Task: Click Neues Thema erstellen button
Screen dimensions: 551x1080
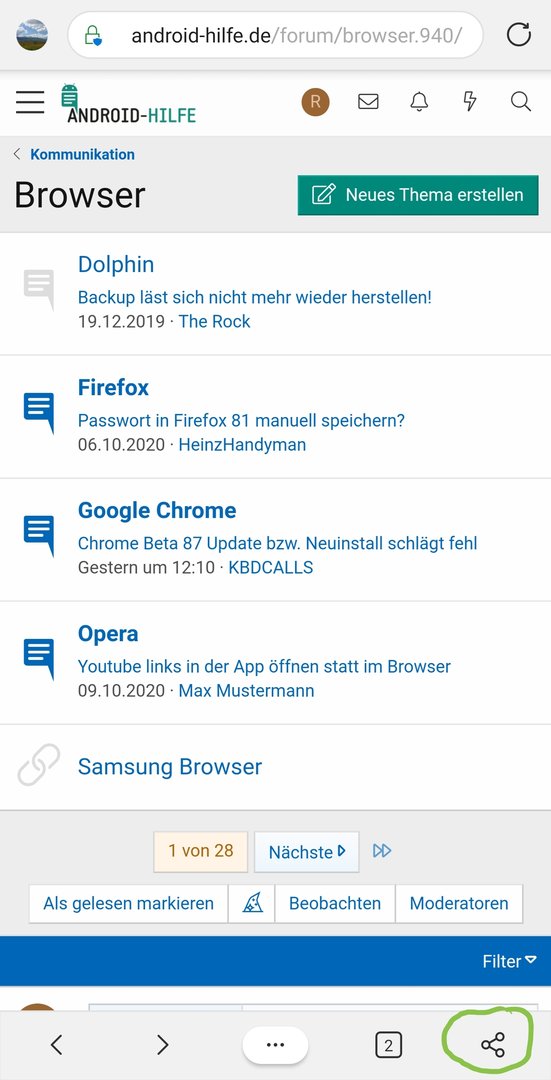Action: [419, 194]
